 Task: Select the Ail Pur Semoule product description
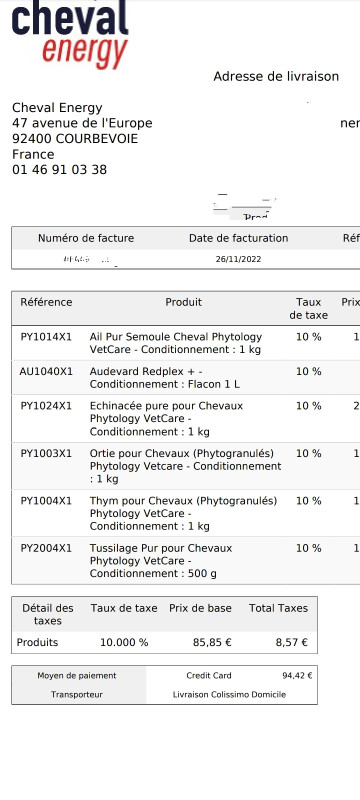point(176,343)
